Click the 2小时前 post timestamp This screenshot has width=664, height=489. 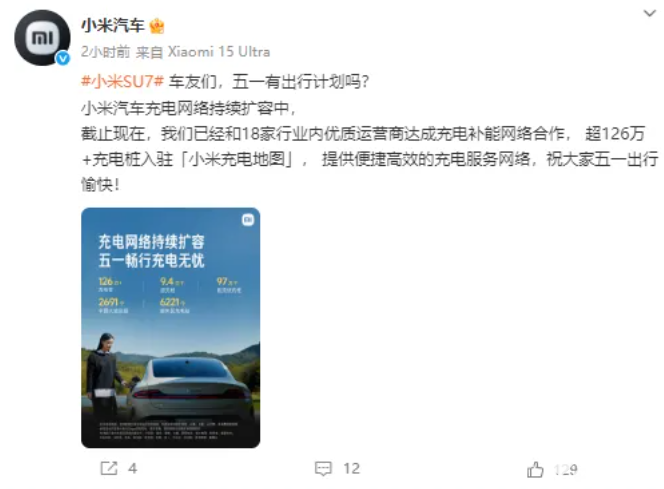point(105,52)
